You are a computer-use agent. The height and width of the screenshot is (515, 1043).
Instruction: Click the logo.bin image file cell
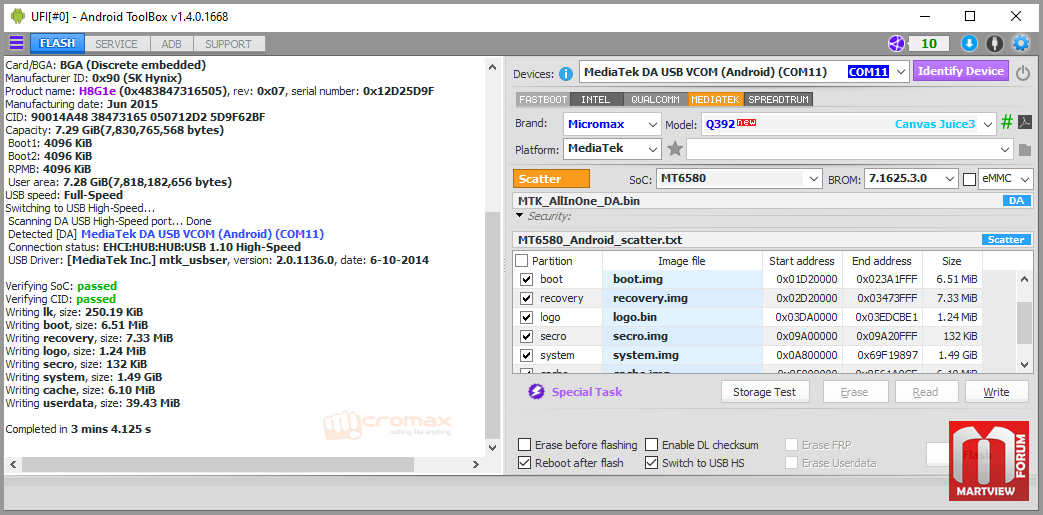click(x=682, y=317)
